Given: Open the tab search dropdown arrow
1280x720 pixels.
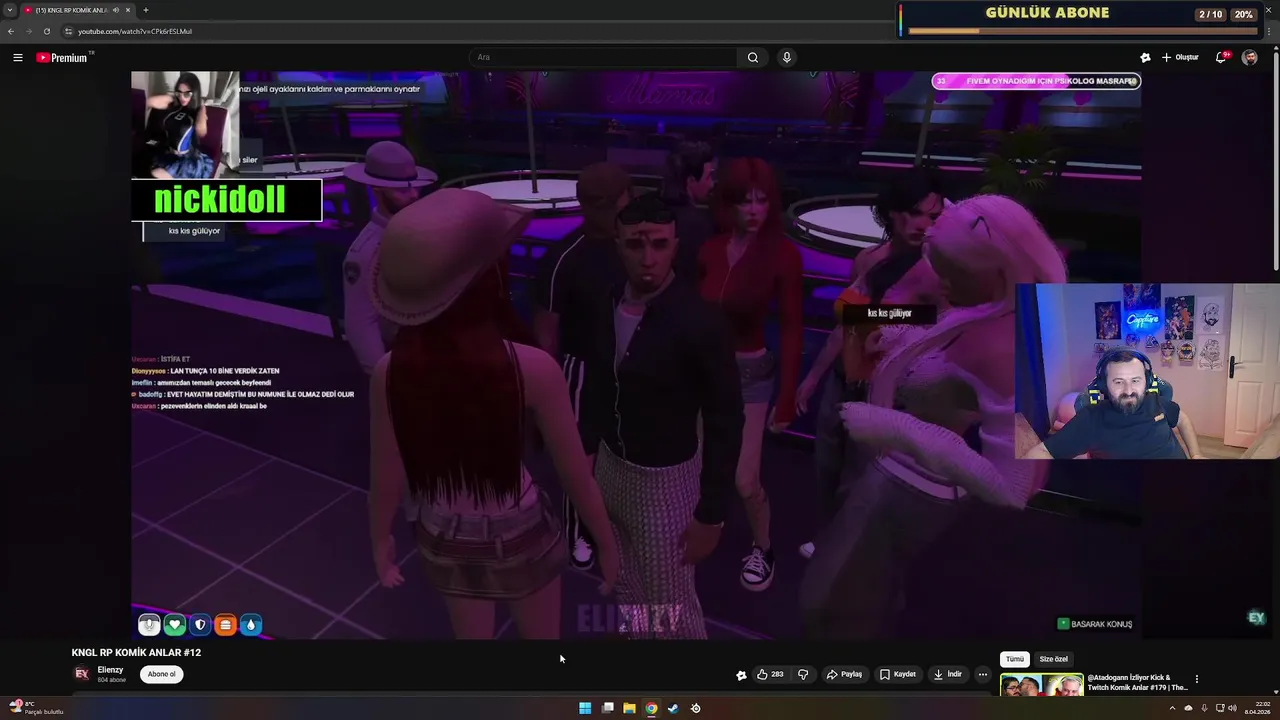Looking at the screenshot, I should [x=9, y=10].
